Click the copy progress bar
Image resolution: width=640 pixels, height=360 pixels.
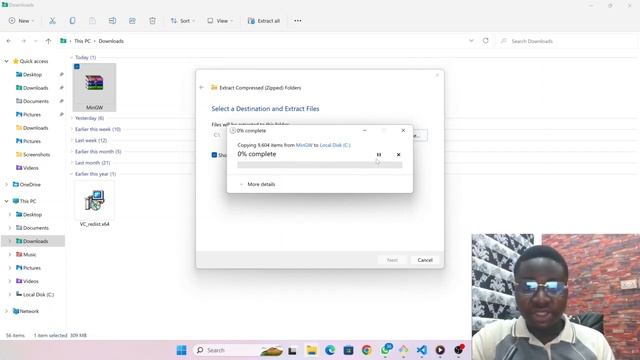click(x=320, y=165)
